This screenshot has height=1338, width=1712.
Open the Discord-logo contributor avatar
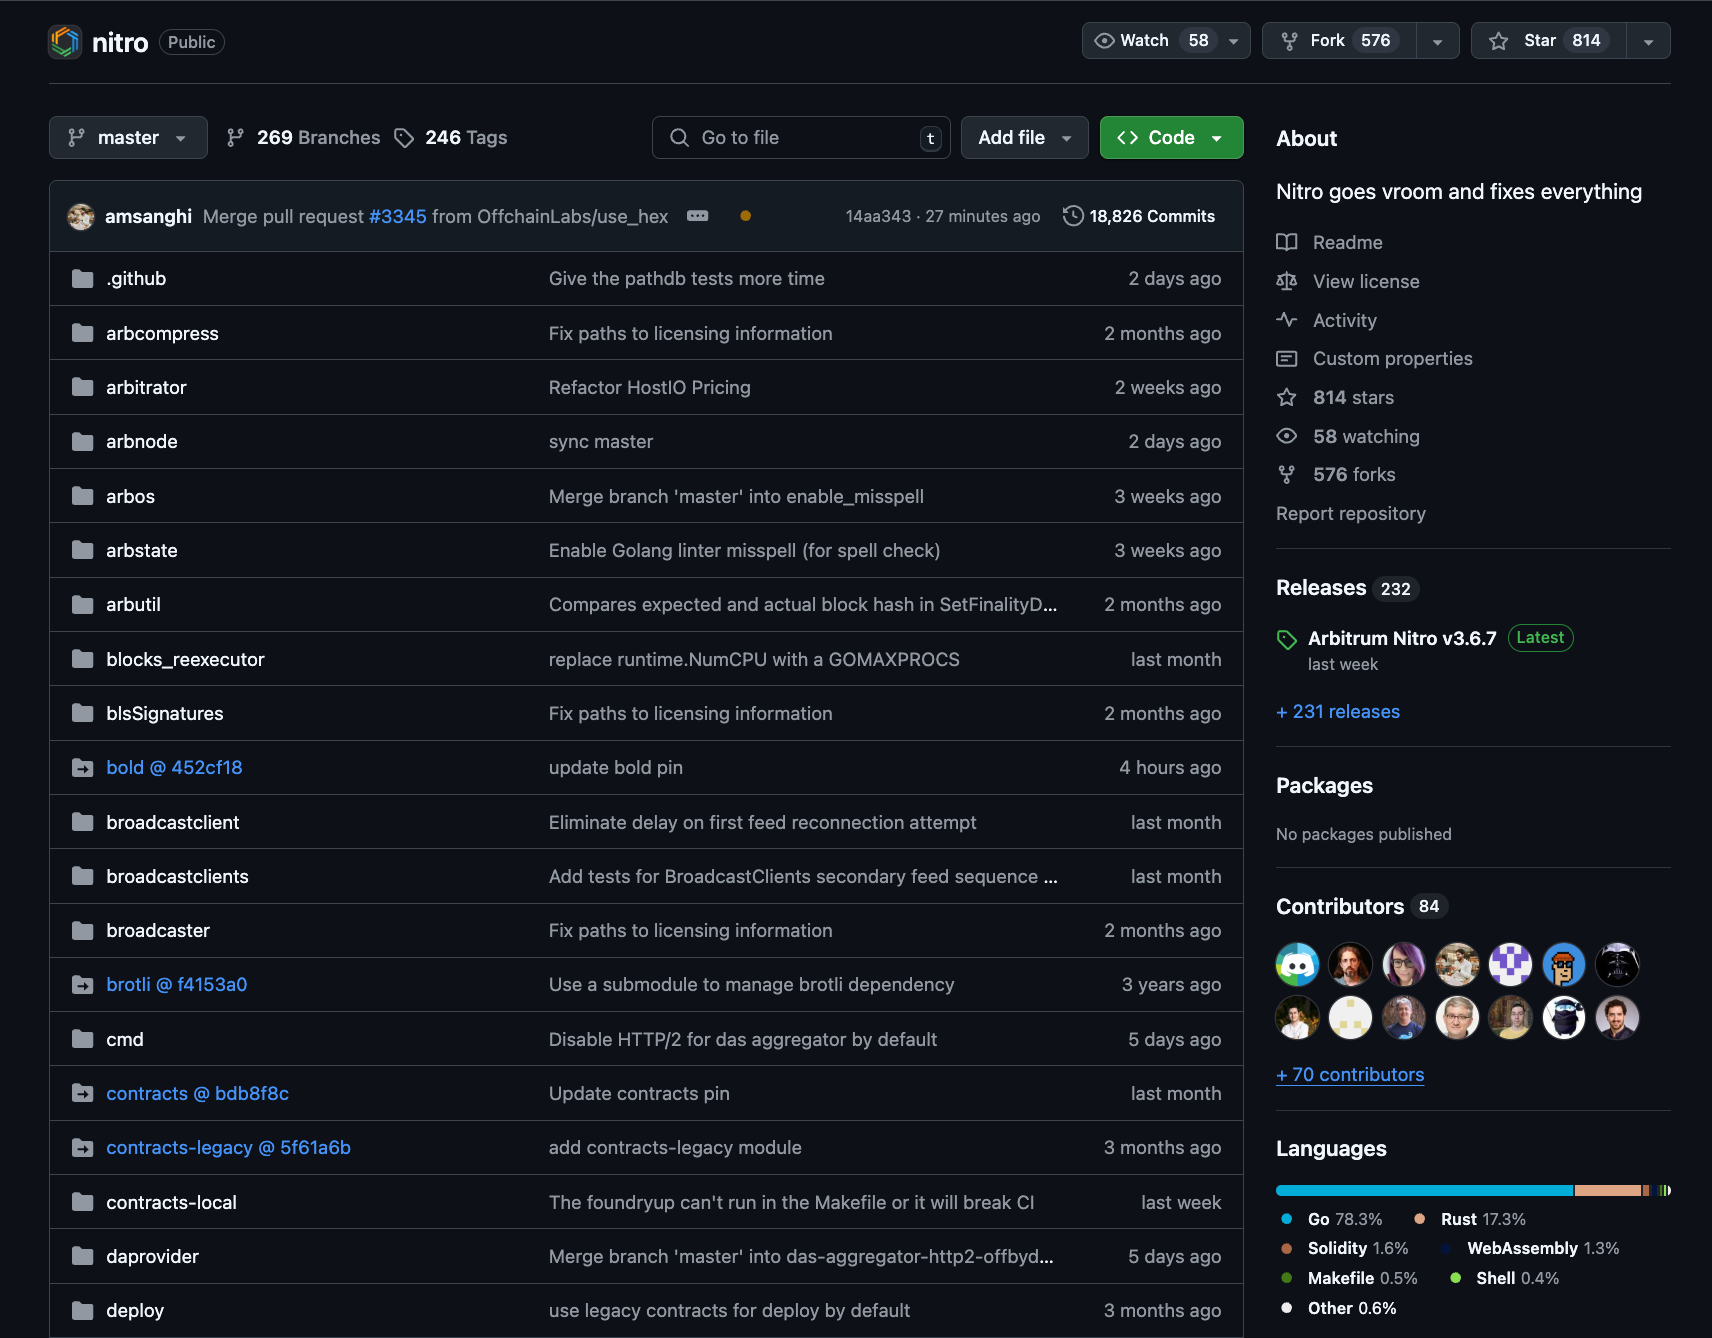tap(1298, 965)
